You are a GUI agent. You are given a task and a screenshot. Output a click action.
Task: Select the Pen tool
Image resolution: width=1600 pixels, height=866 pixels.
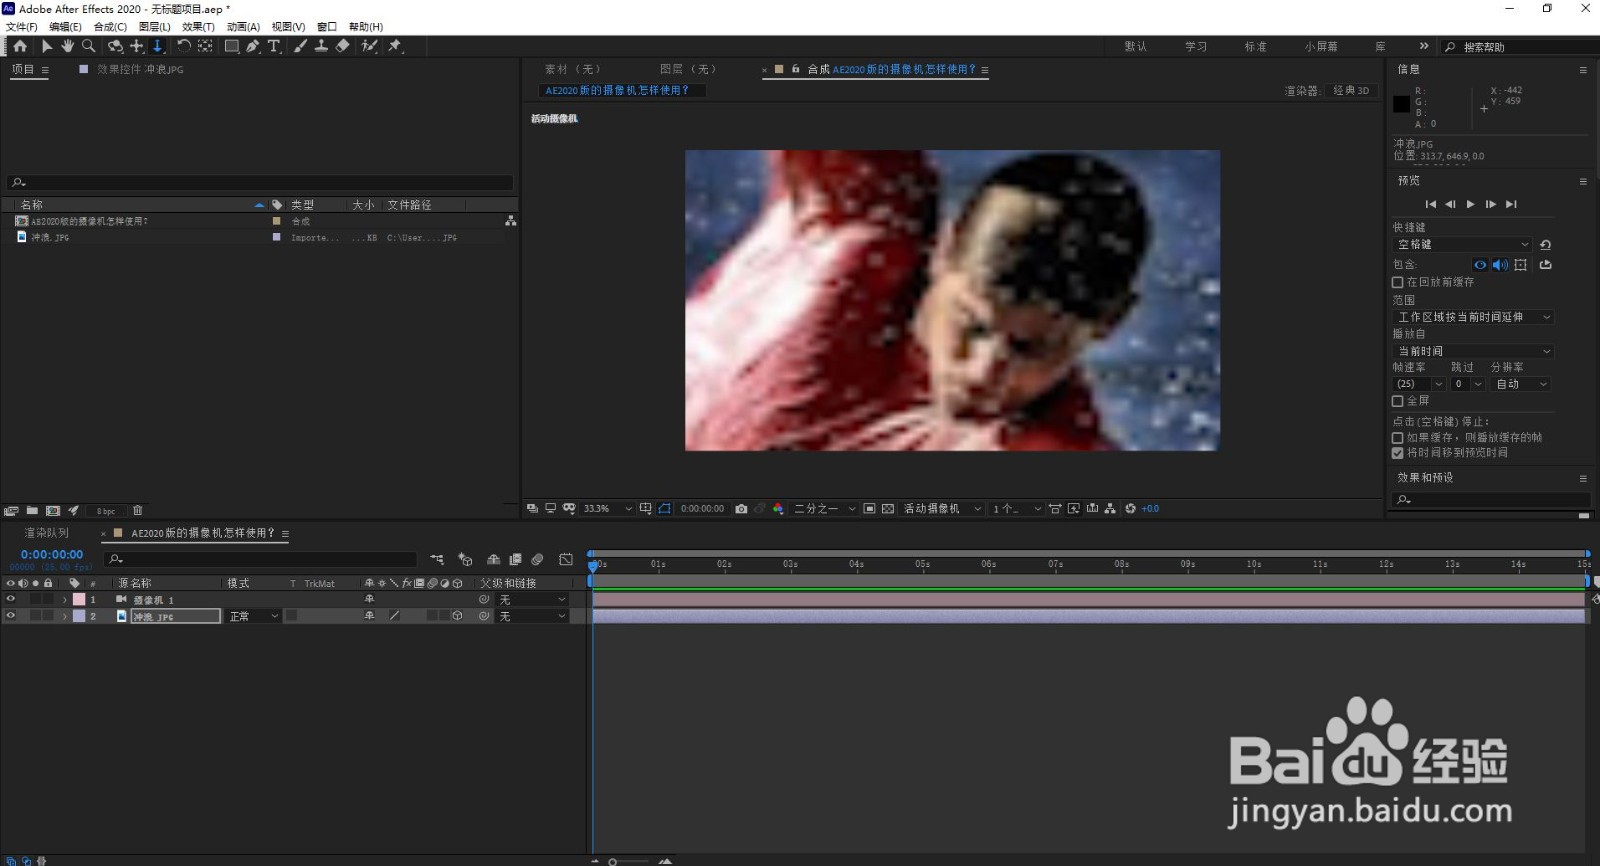tap(253, 46)
